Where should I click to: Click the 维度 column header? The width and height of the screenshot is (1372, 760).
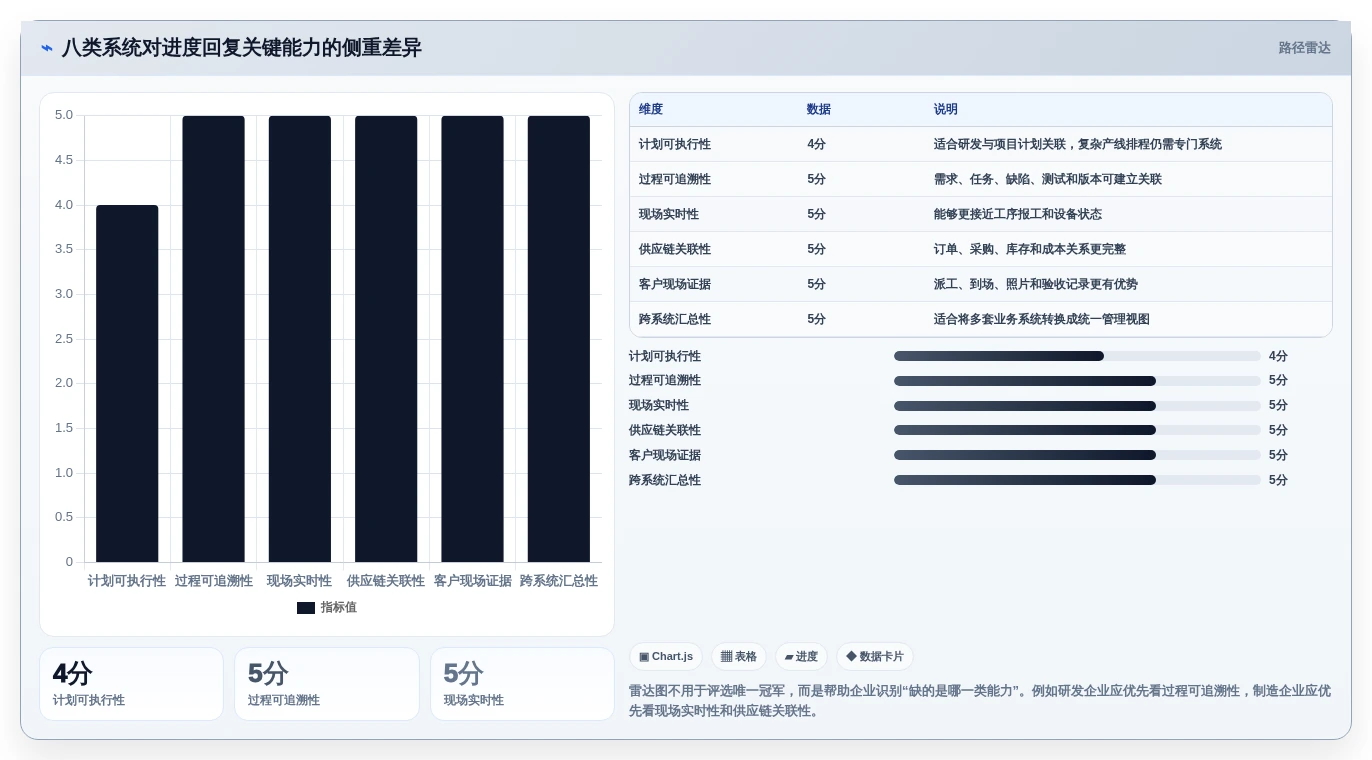pos(651,110)
